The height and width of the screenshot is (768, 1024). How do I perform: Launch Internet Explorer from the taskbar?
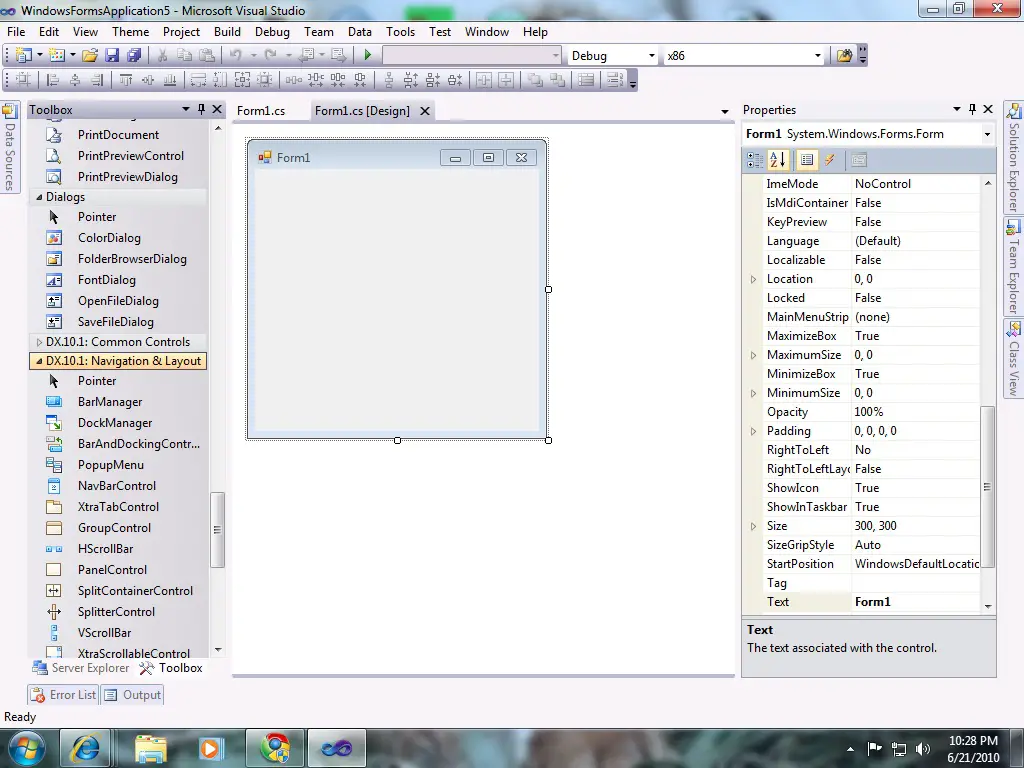pos(86,747)
